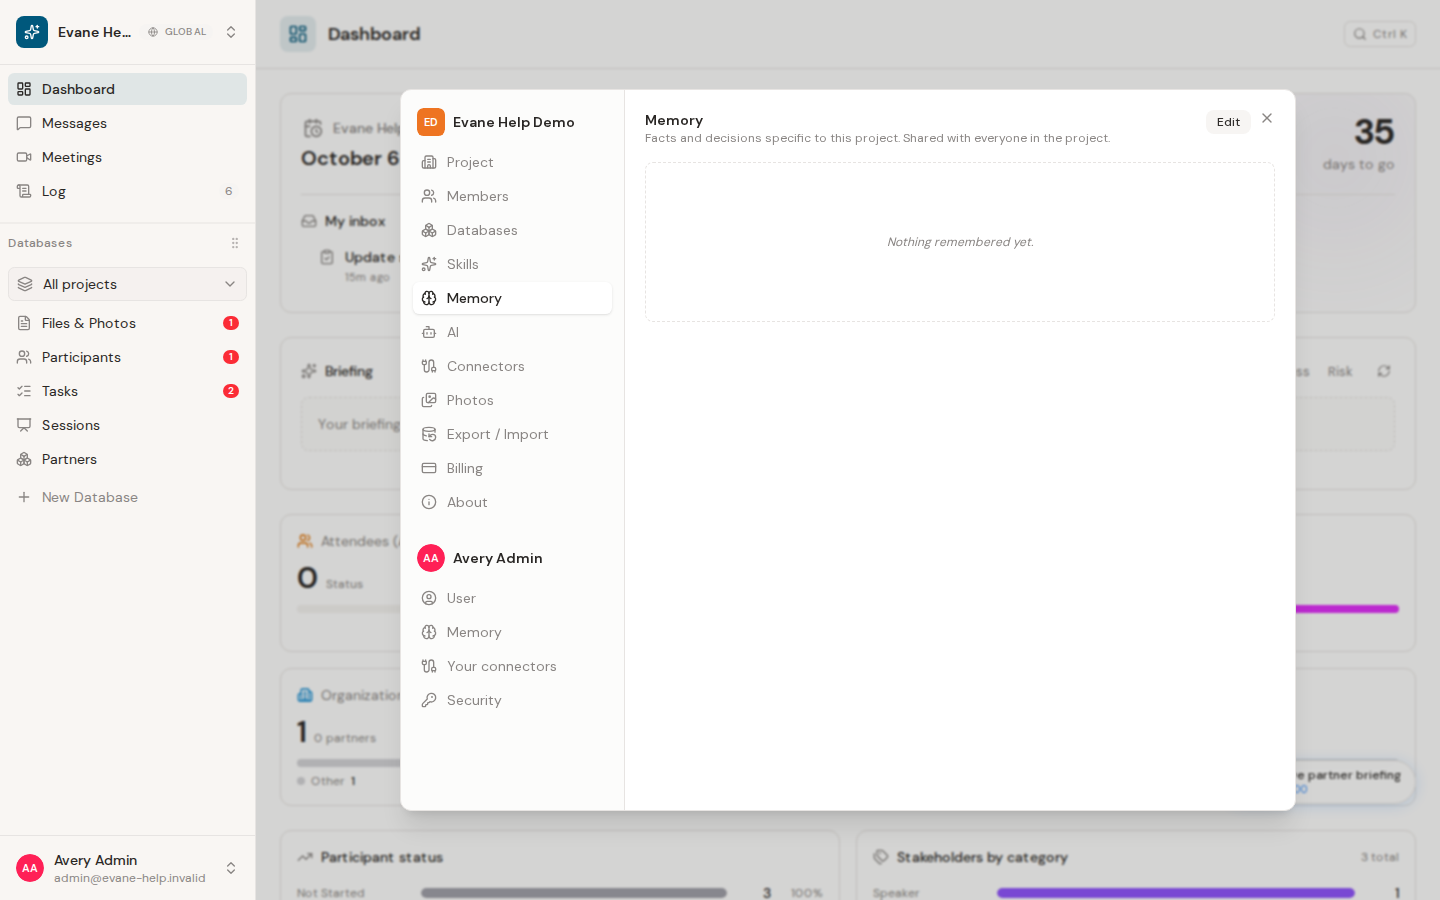Click the About info icon
Image resolution: width=1440 pixels, height=900 pixels.
[429, 502]
